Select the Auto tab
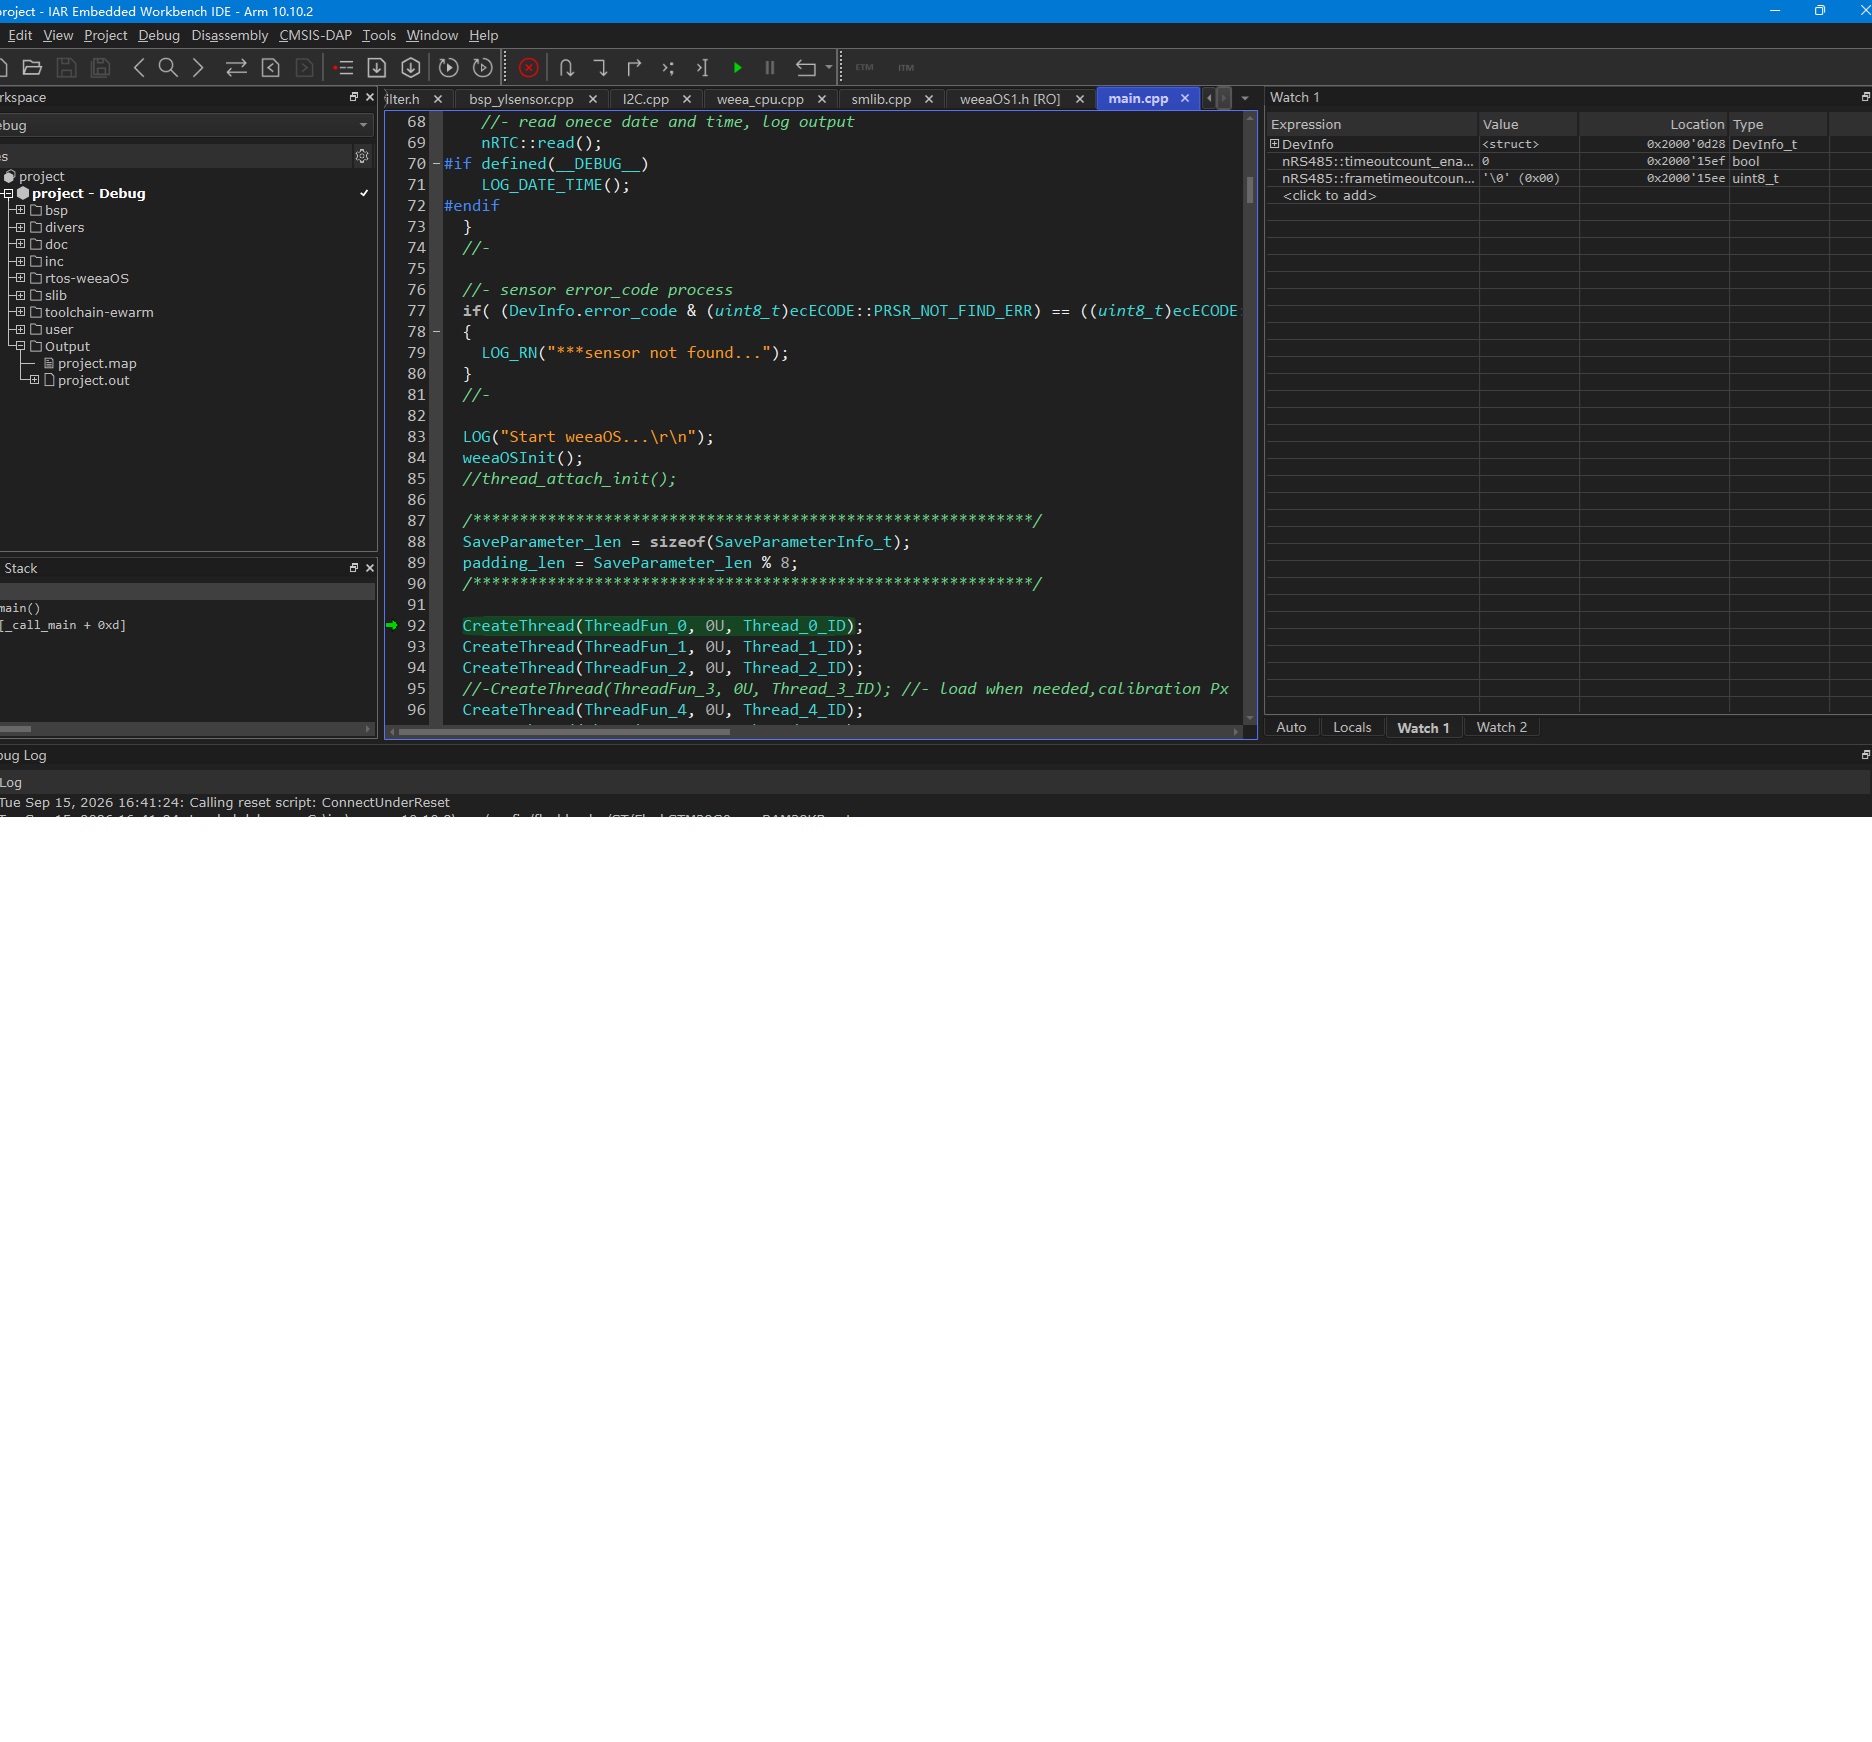This screenshot has height=1742, width=1872. (1291, 727)
